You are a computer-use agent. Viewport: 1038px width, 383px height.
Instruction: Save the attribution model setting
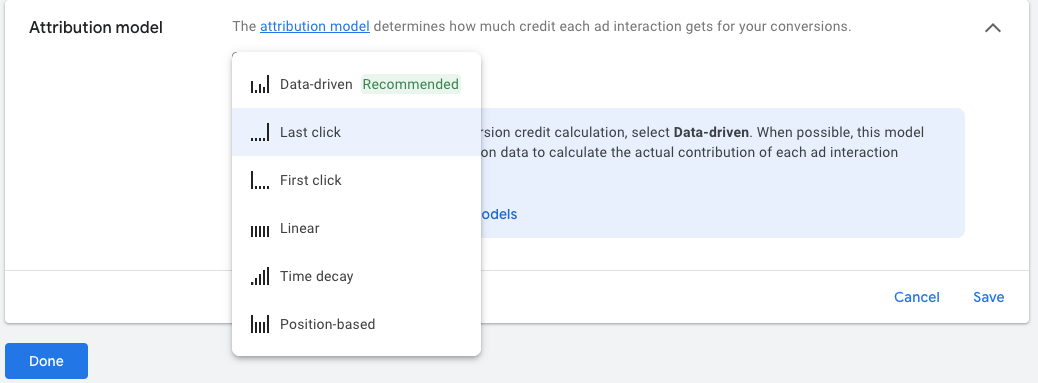(x=988, y=297)
